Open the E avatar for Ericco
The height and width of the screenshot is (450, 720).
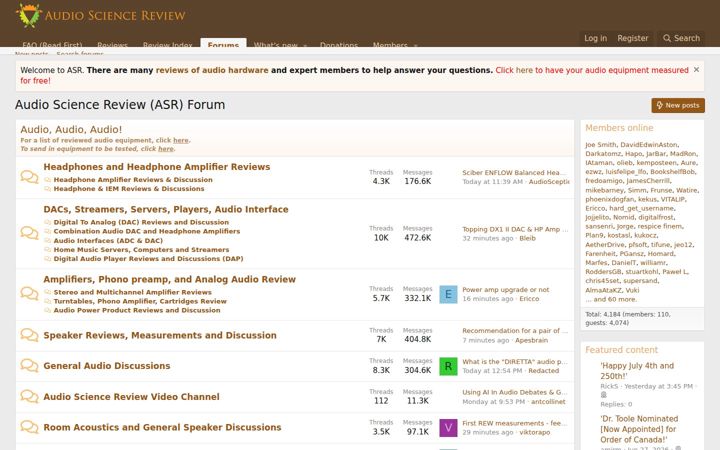coord(448,294)
